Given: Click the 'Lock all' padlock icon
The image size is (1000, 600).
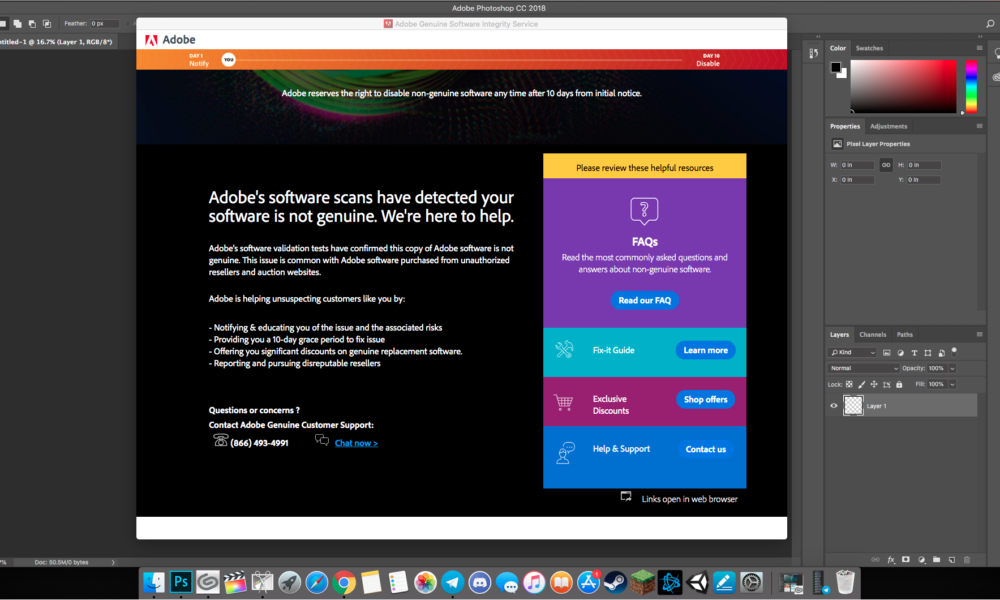Looking at the screenshot, I should pyautogui.click(x=898, y=384).
